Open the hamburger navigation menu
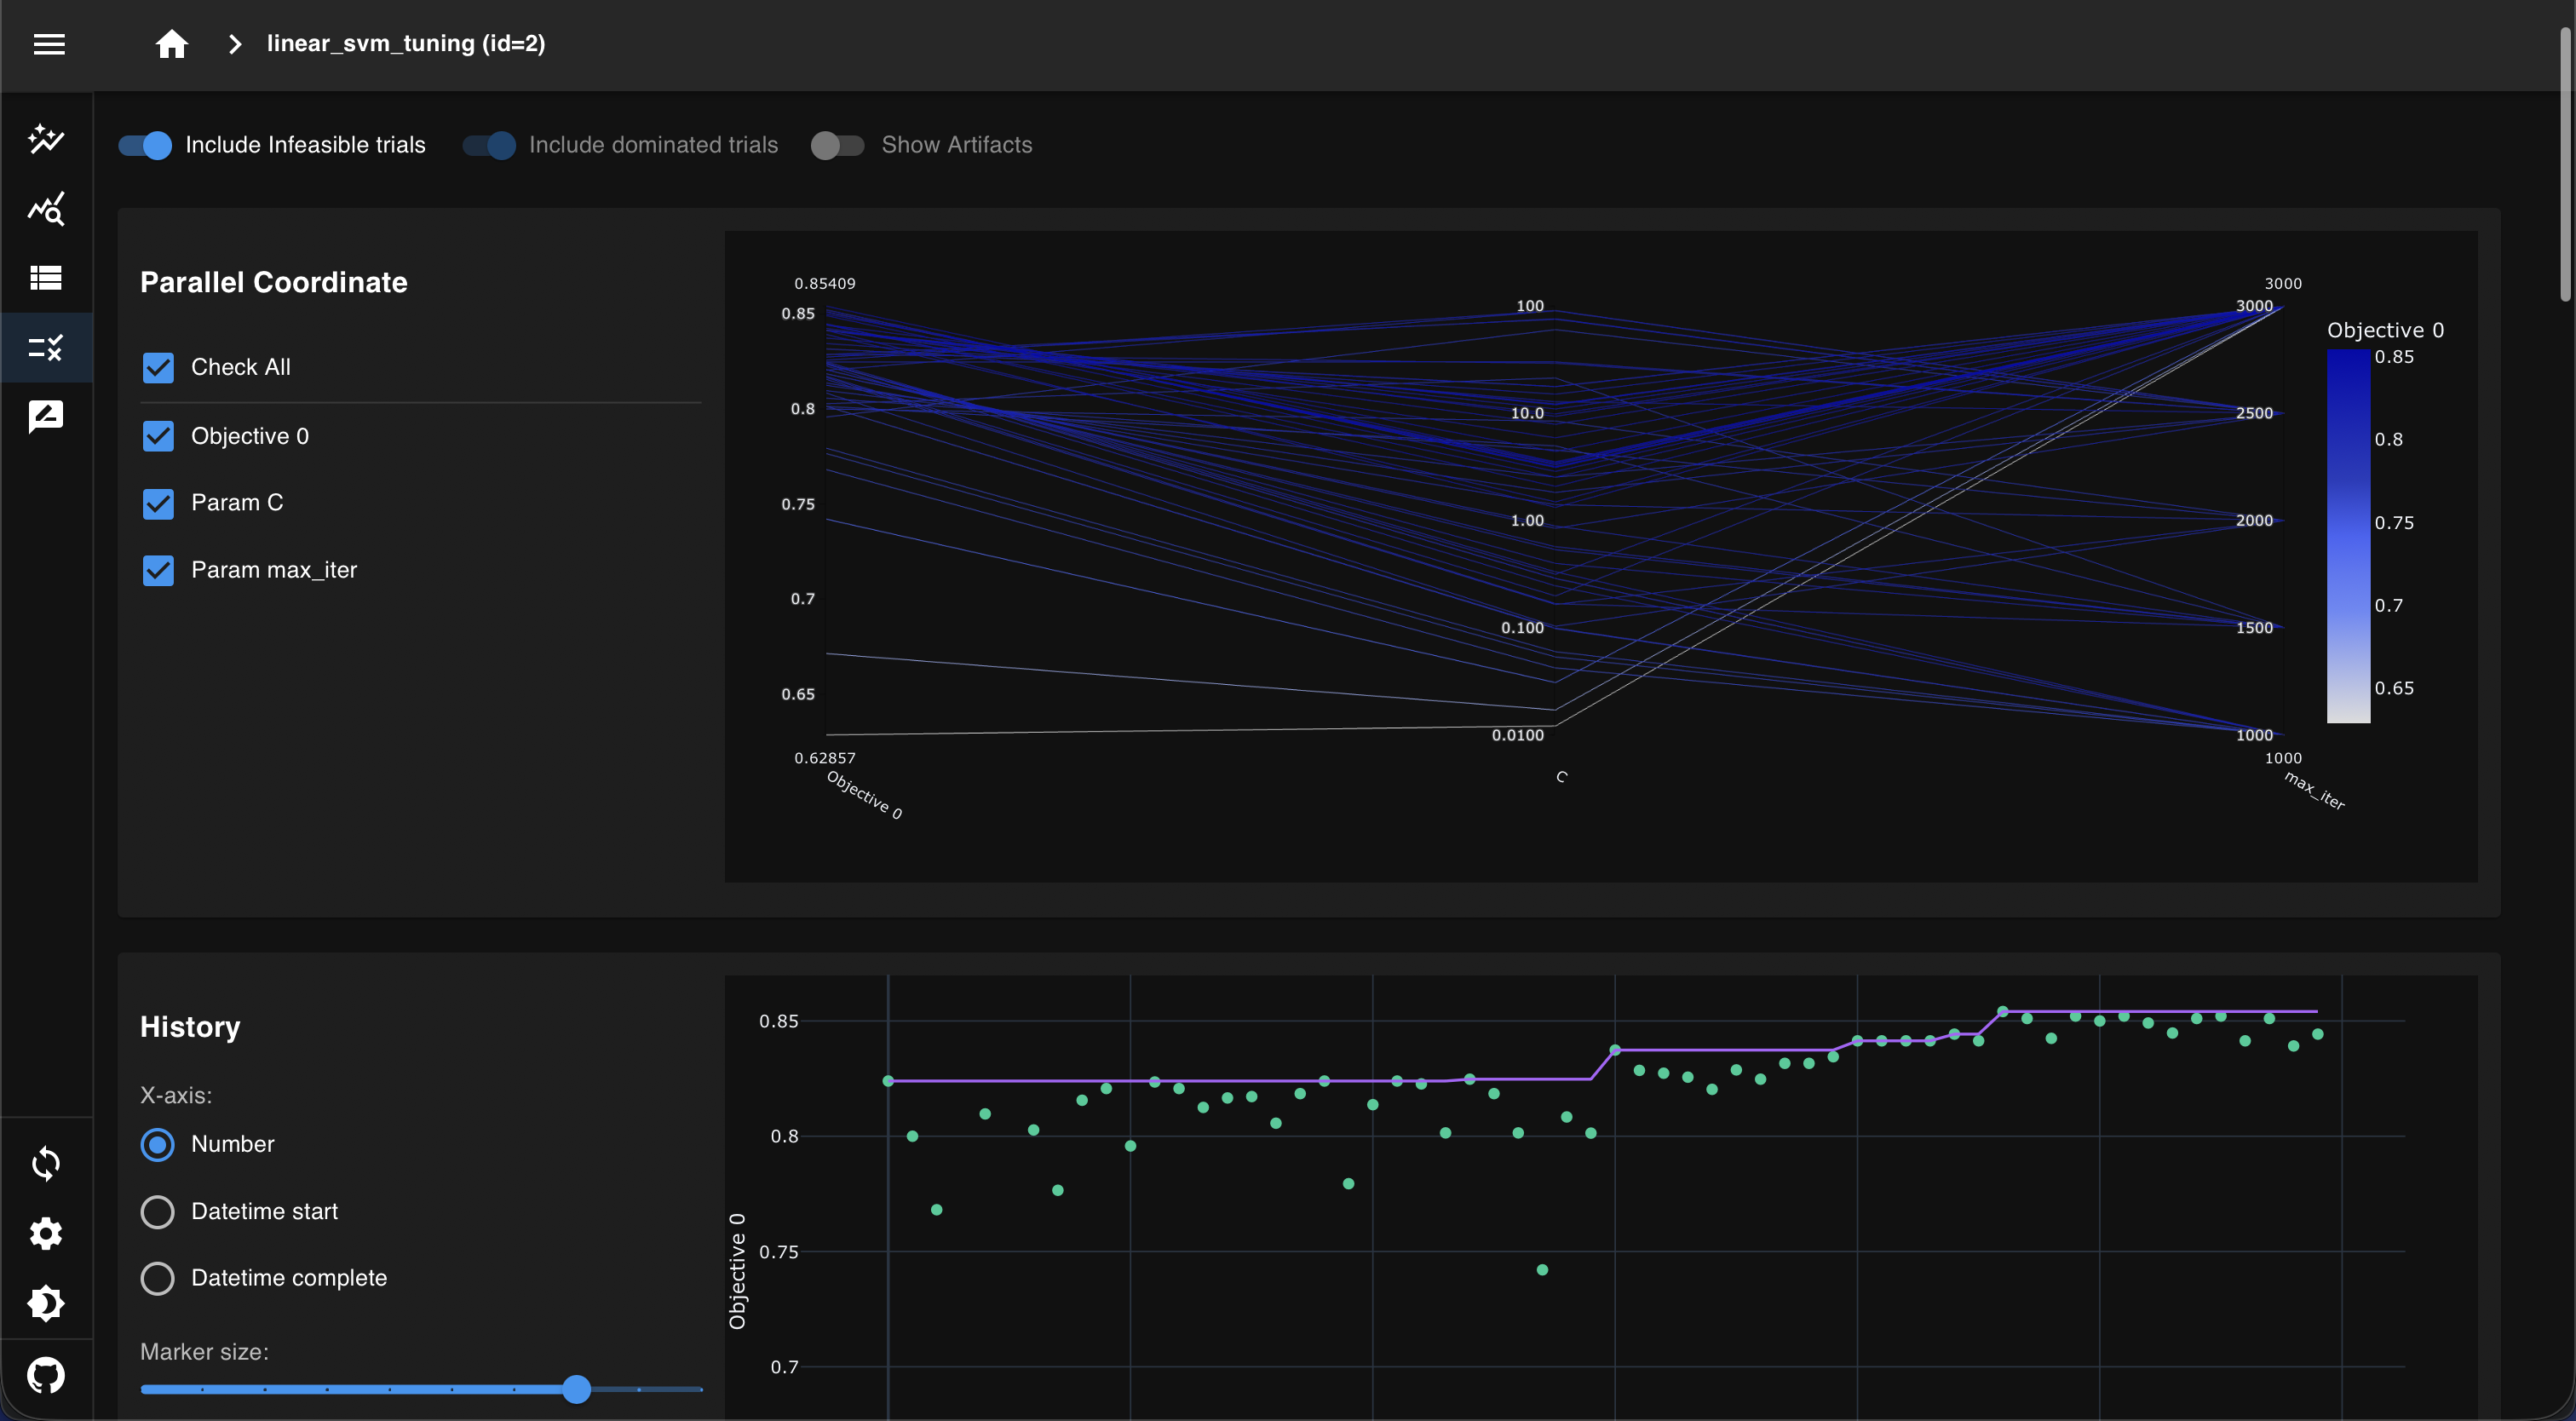This screenshot has width=2576, height=1421. (49, 44)
